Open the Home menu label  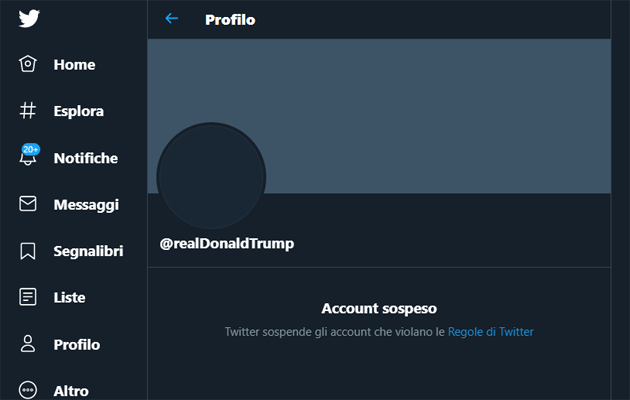point(74,64)
